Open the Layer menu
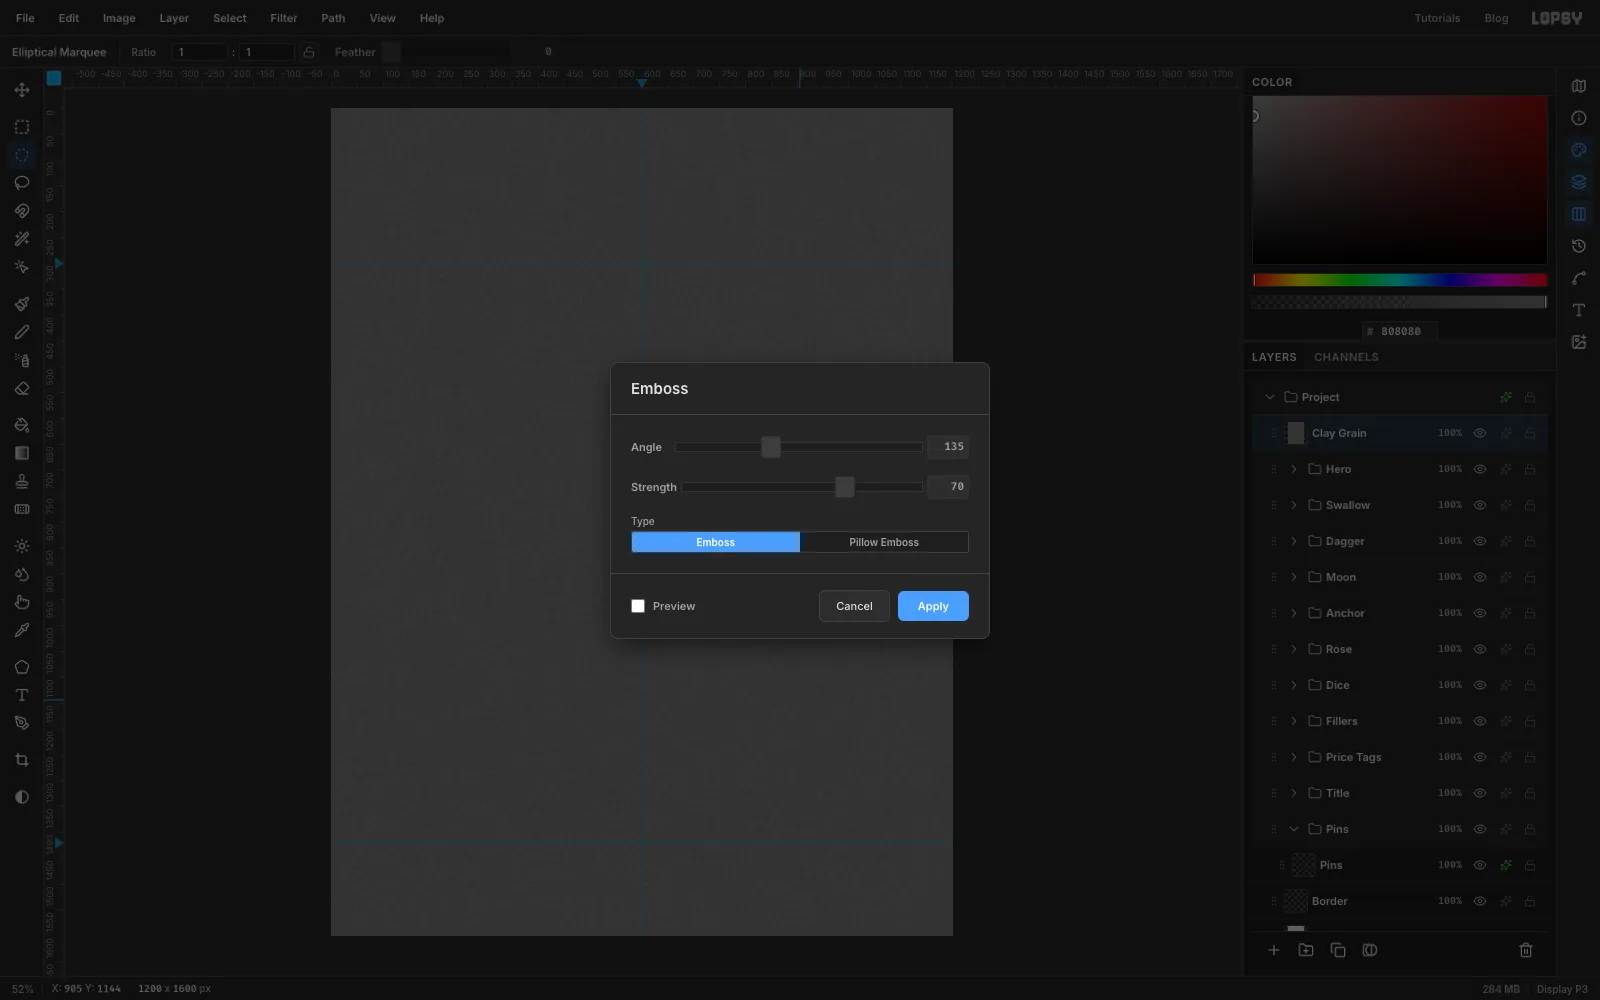Viewport: 1600px width, 1000px height. [174, 18]
